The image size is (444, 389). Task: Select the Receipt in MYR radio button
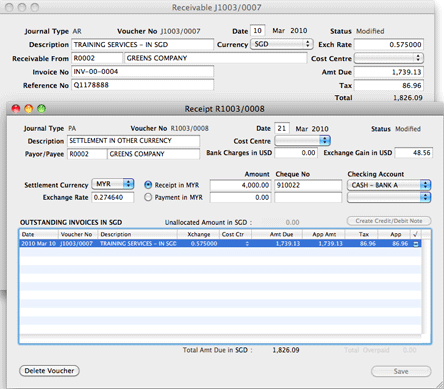click(148, 185)
